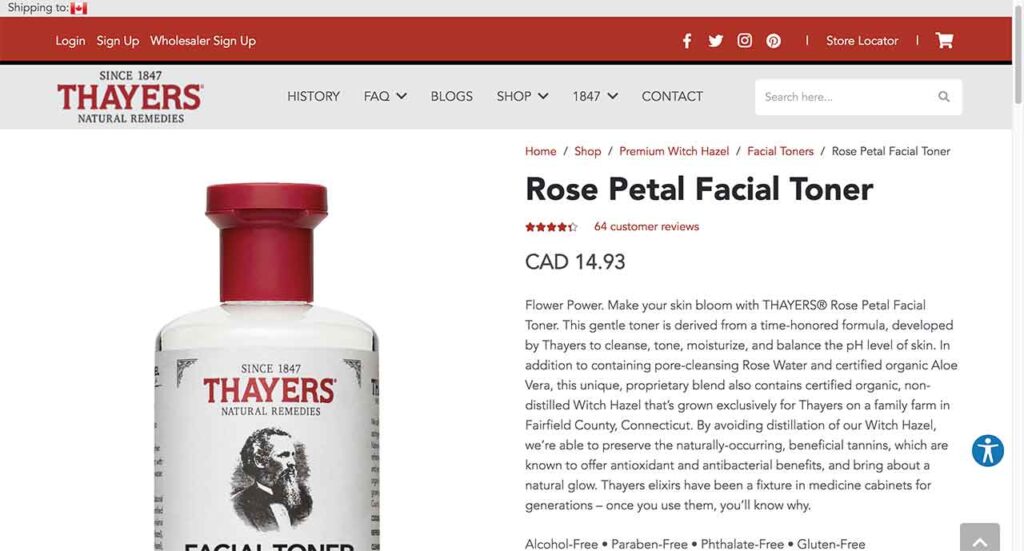Click the Wholesaler Sign Up link
Image resolution: width=1024 pixels, height=551 pixels.
pos(203,40)
